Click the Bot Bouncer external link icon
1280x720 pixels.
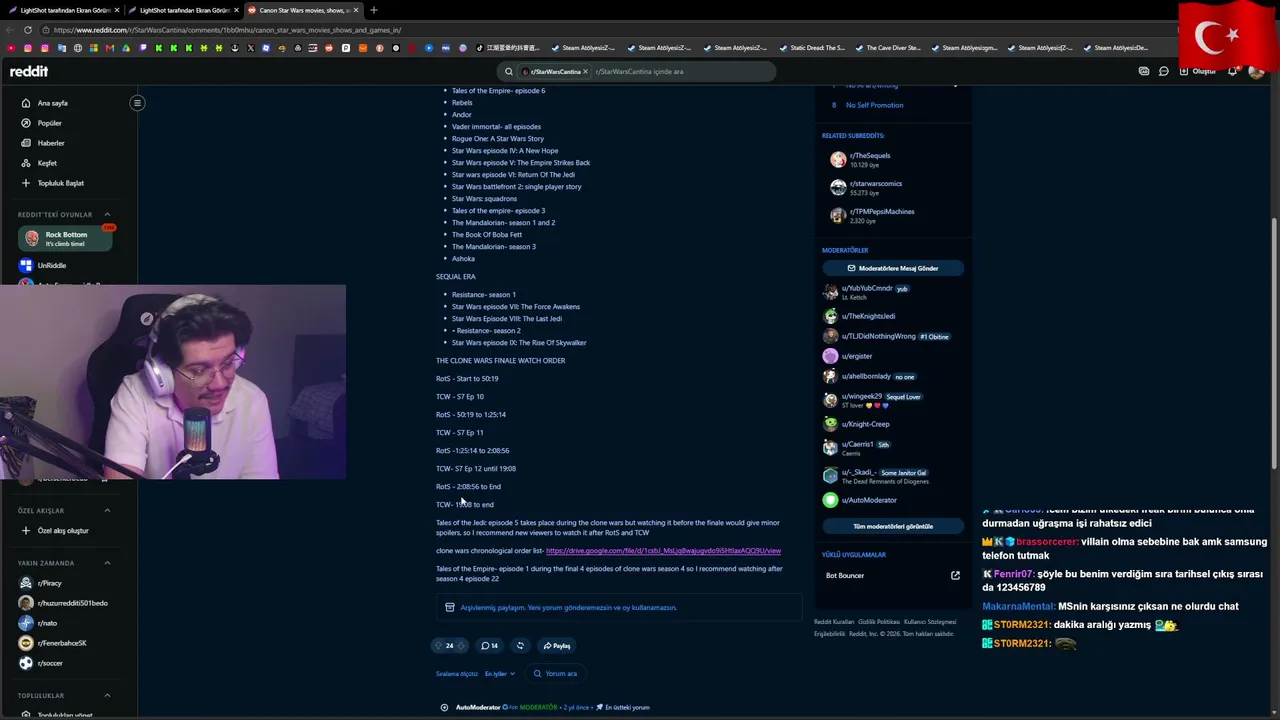coord(955,575)
